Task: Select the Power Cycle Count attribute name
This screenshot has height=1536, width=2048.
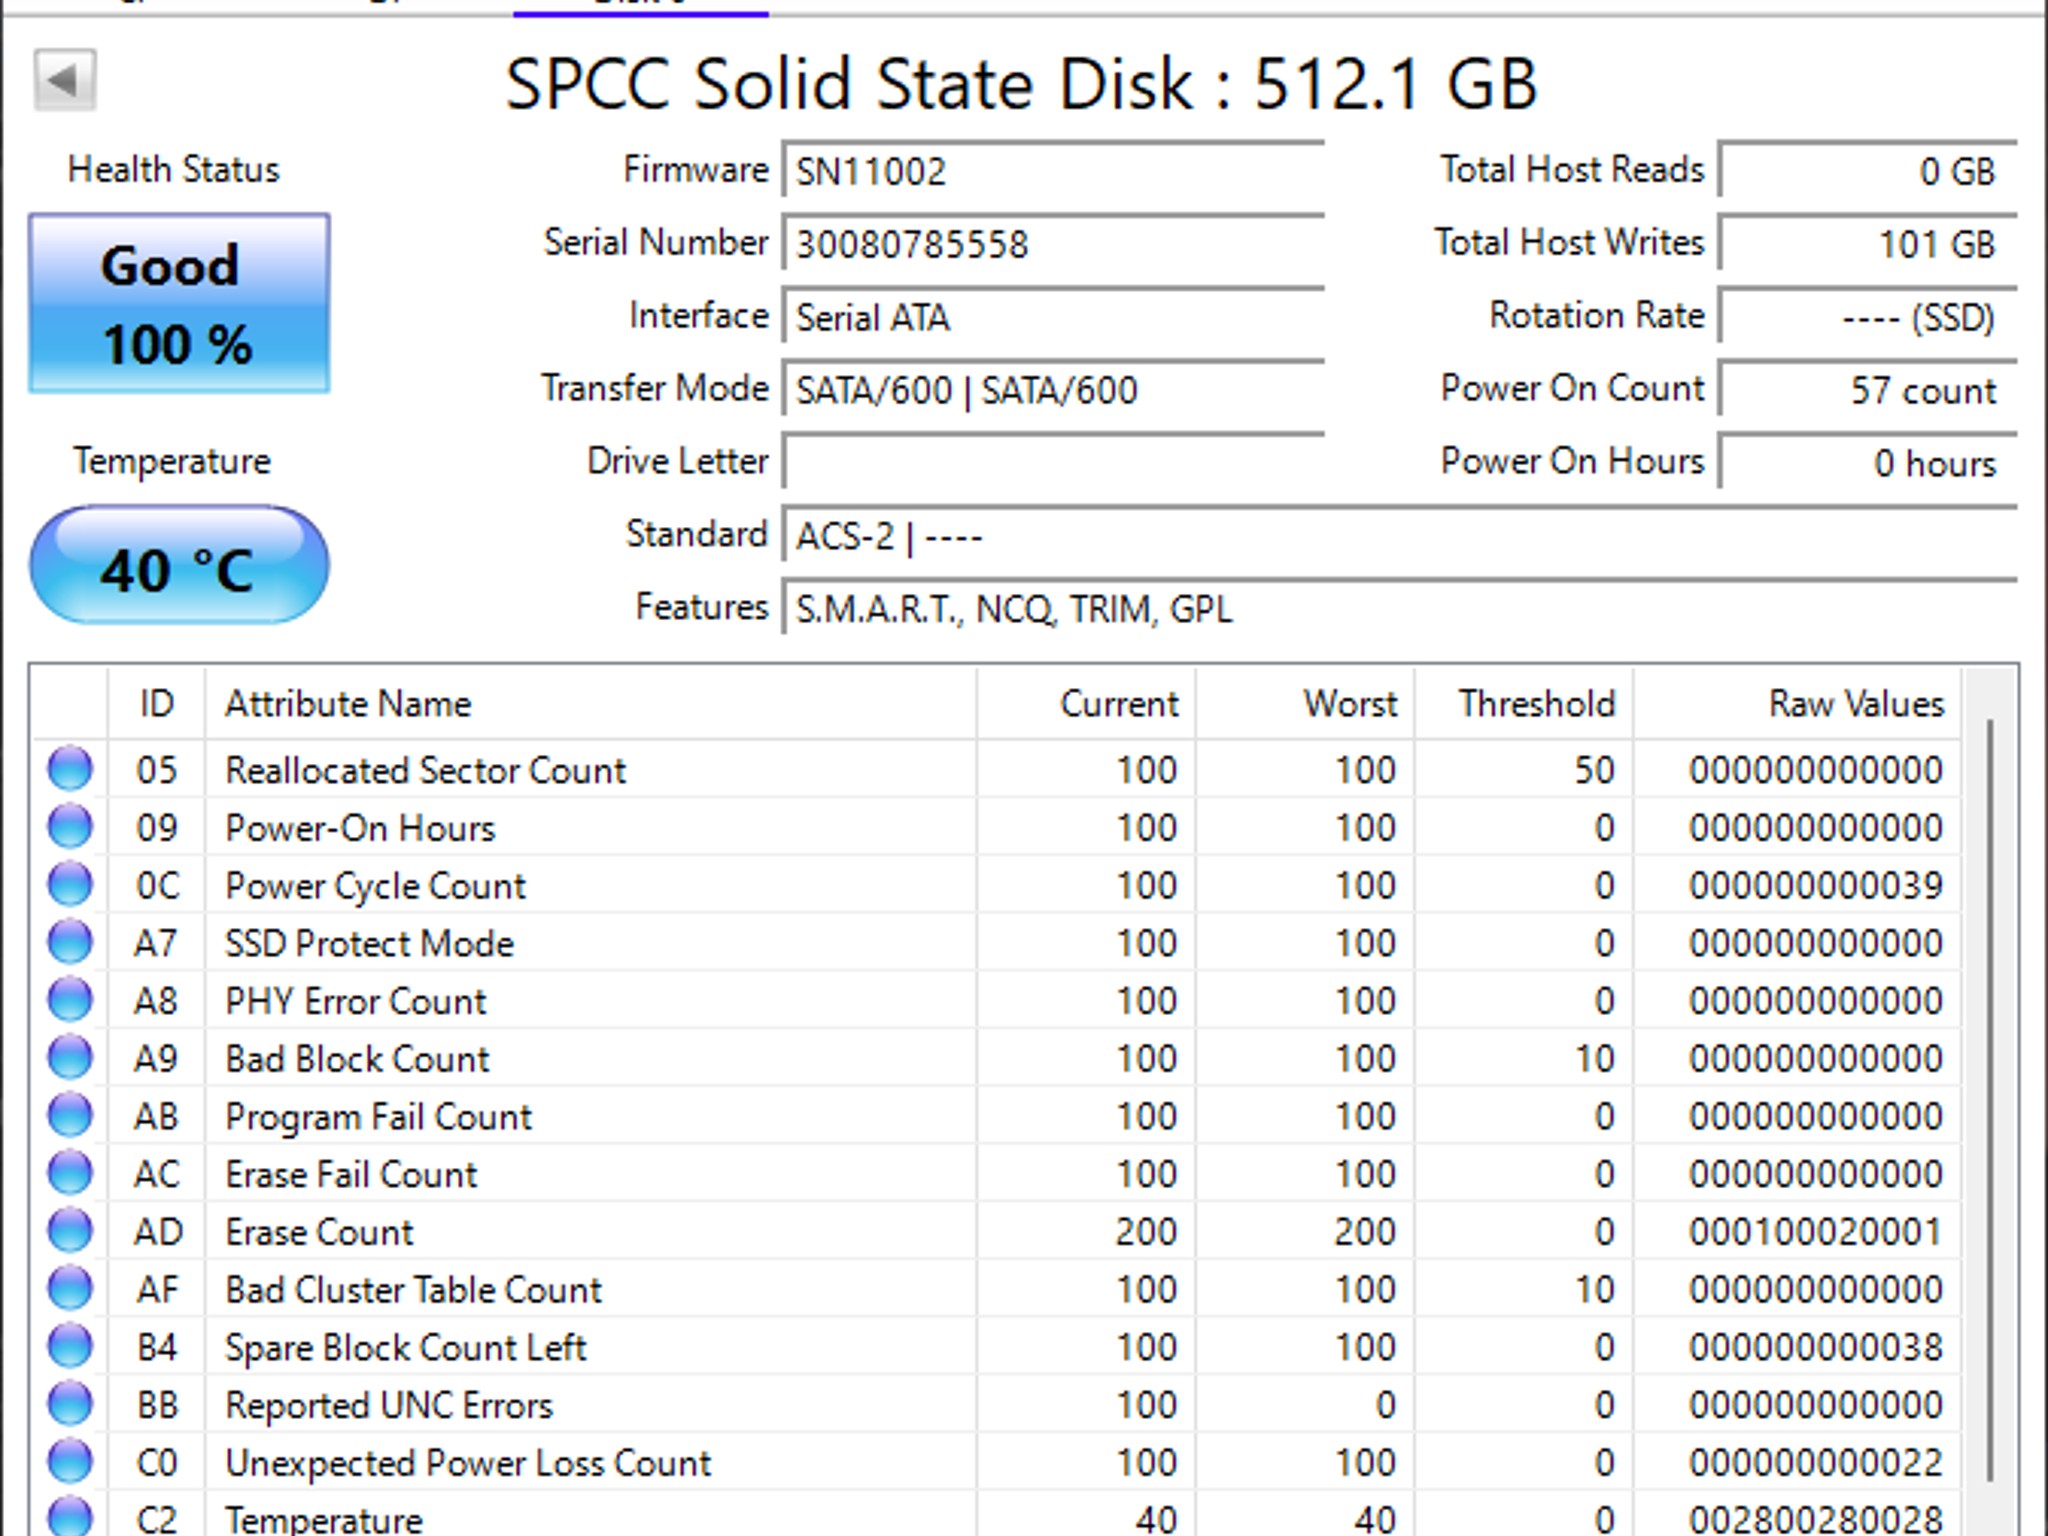Action: pyautogui.click(x=375, y=886)
